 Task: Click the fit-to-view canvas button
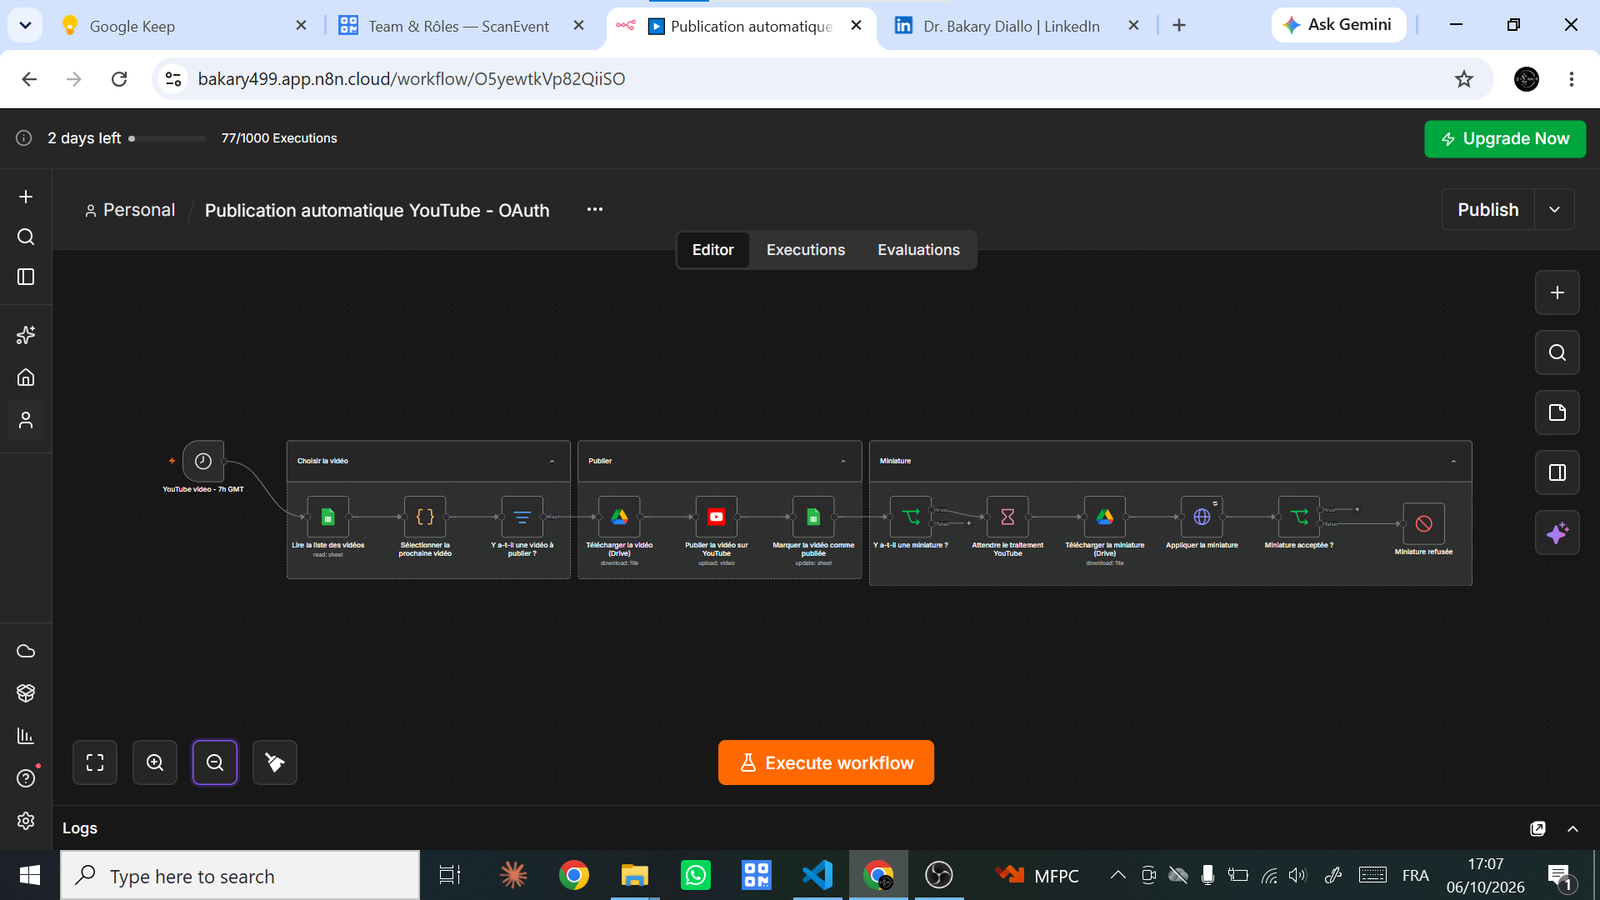tap(95, 763)
